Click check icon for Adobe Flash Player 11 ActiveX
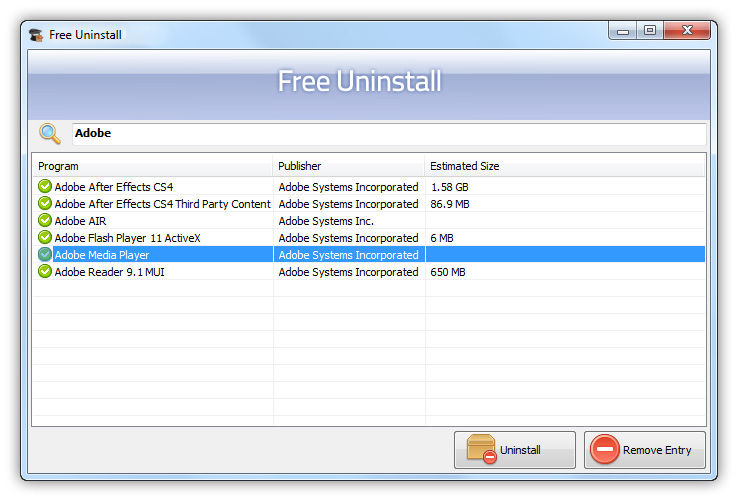Screen dimensions: 738x501 click(x=45, y=237)
